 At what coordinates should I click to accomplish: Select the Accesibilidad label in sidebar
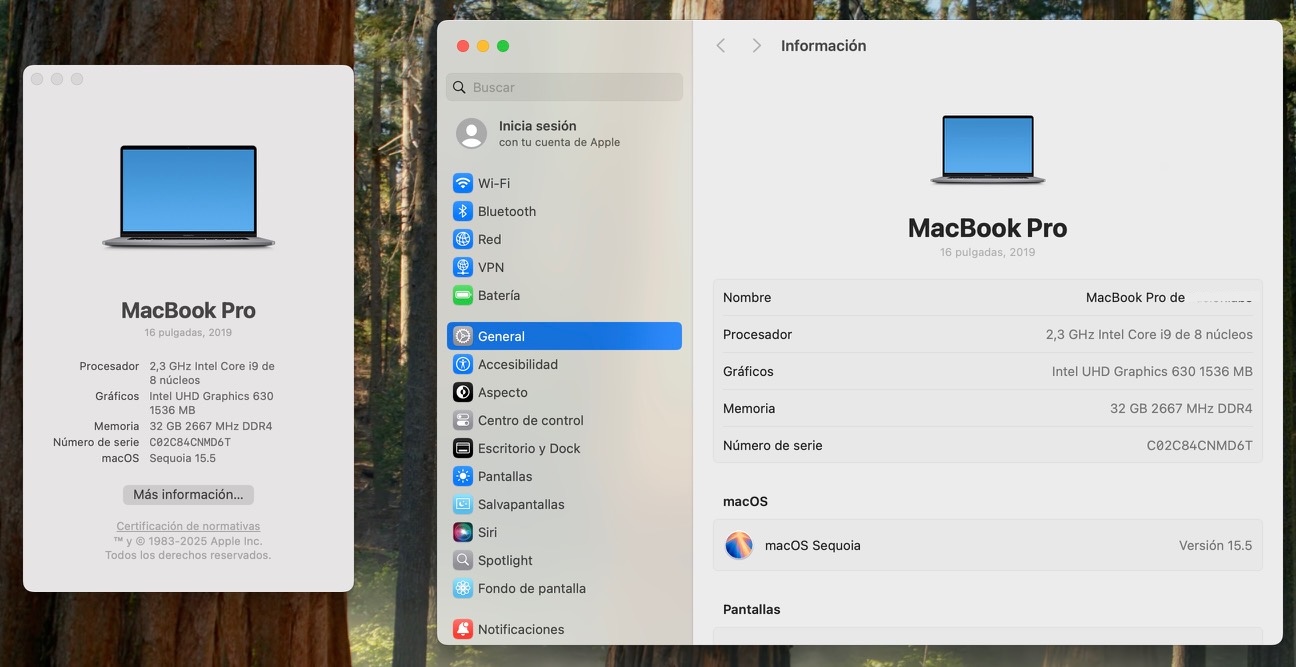518,364
